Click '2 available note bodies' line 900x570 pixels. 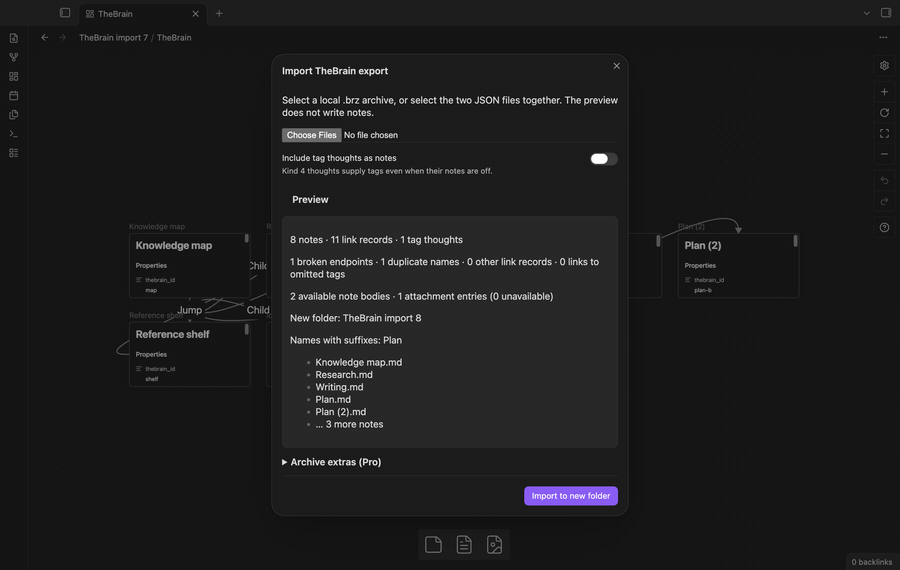pos(421,296)
